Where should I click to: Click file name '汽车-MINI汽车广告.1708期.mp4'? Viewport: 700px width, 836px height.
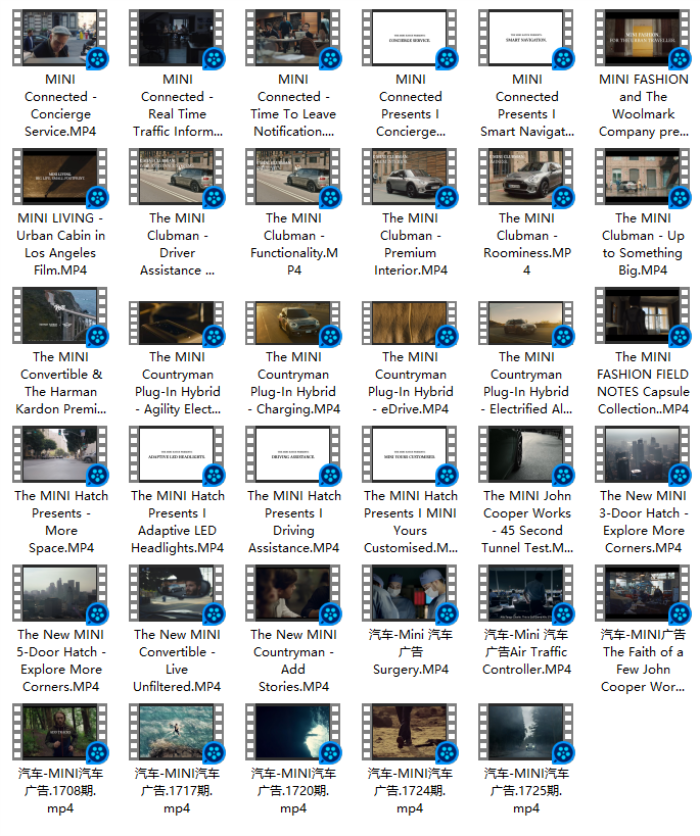click(60, 791)
